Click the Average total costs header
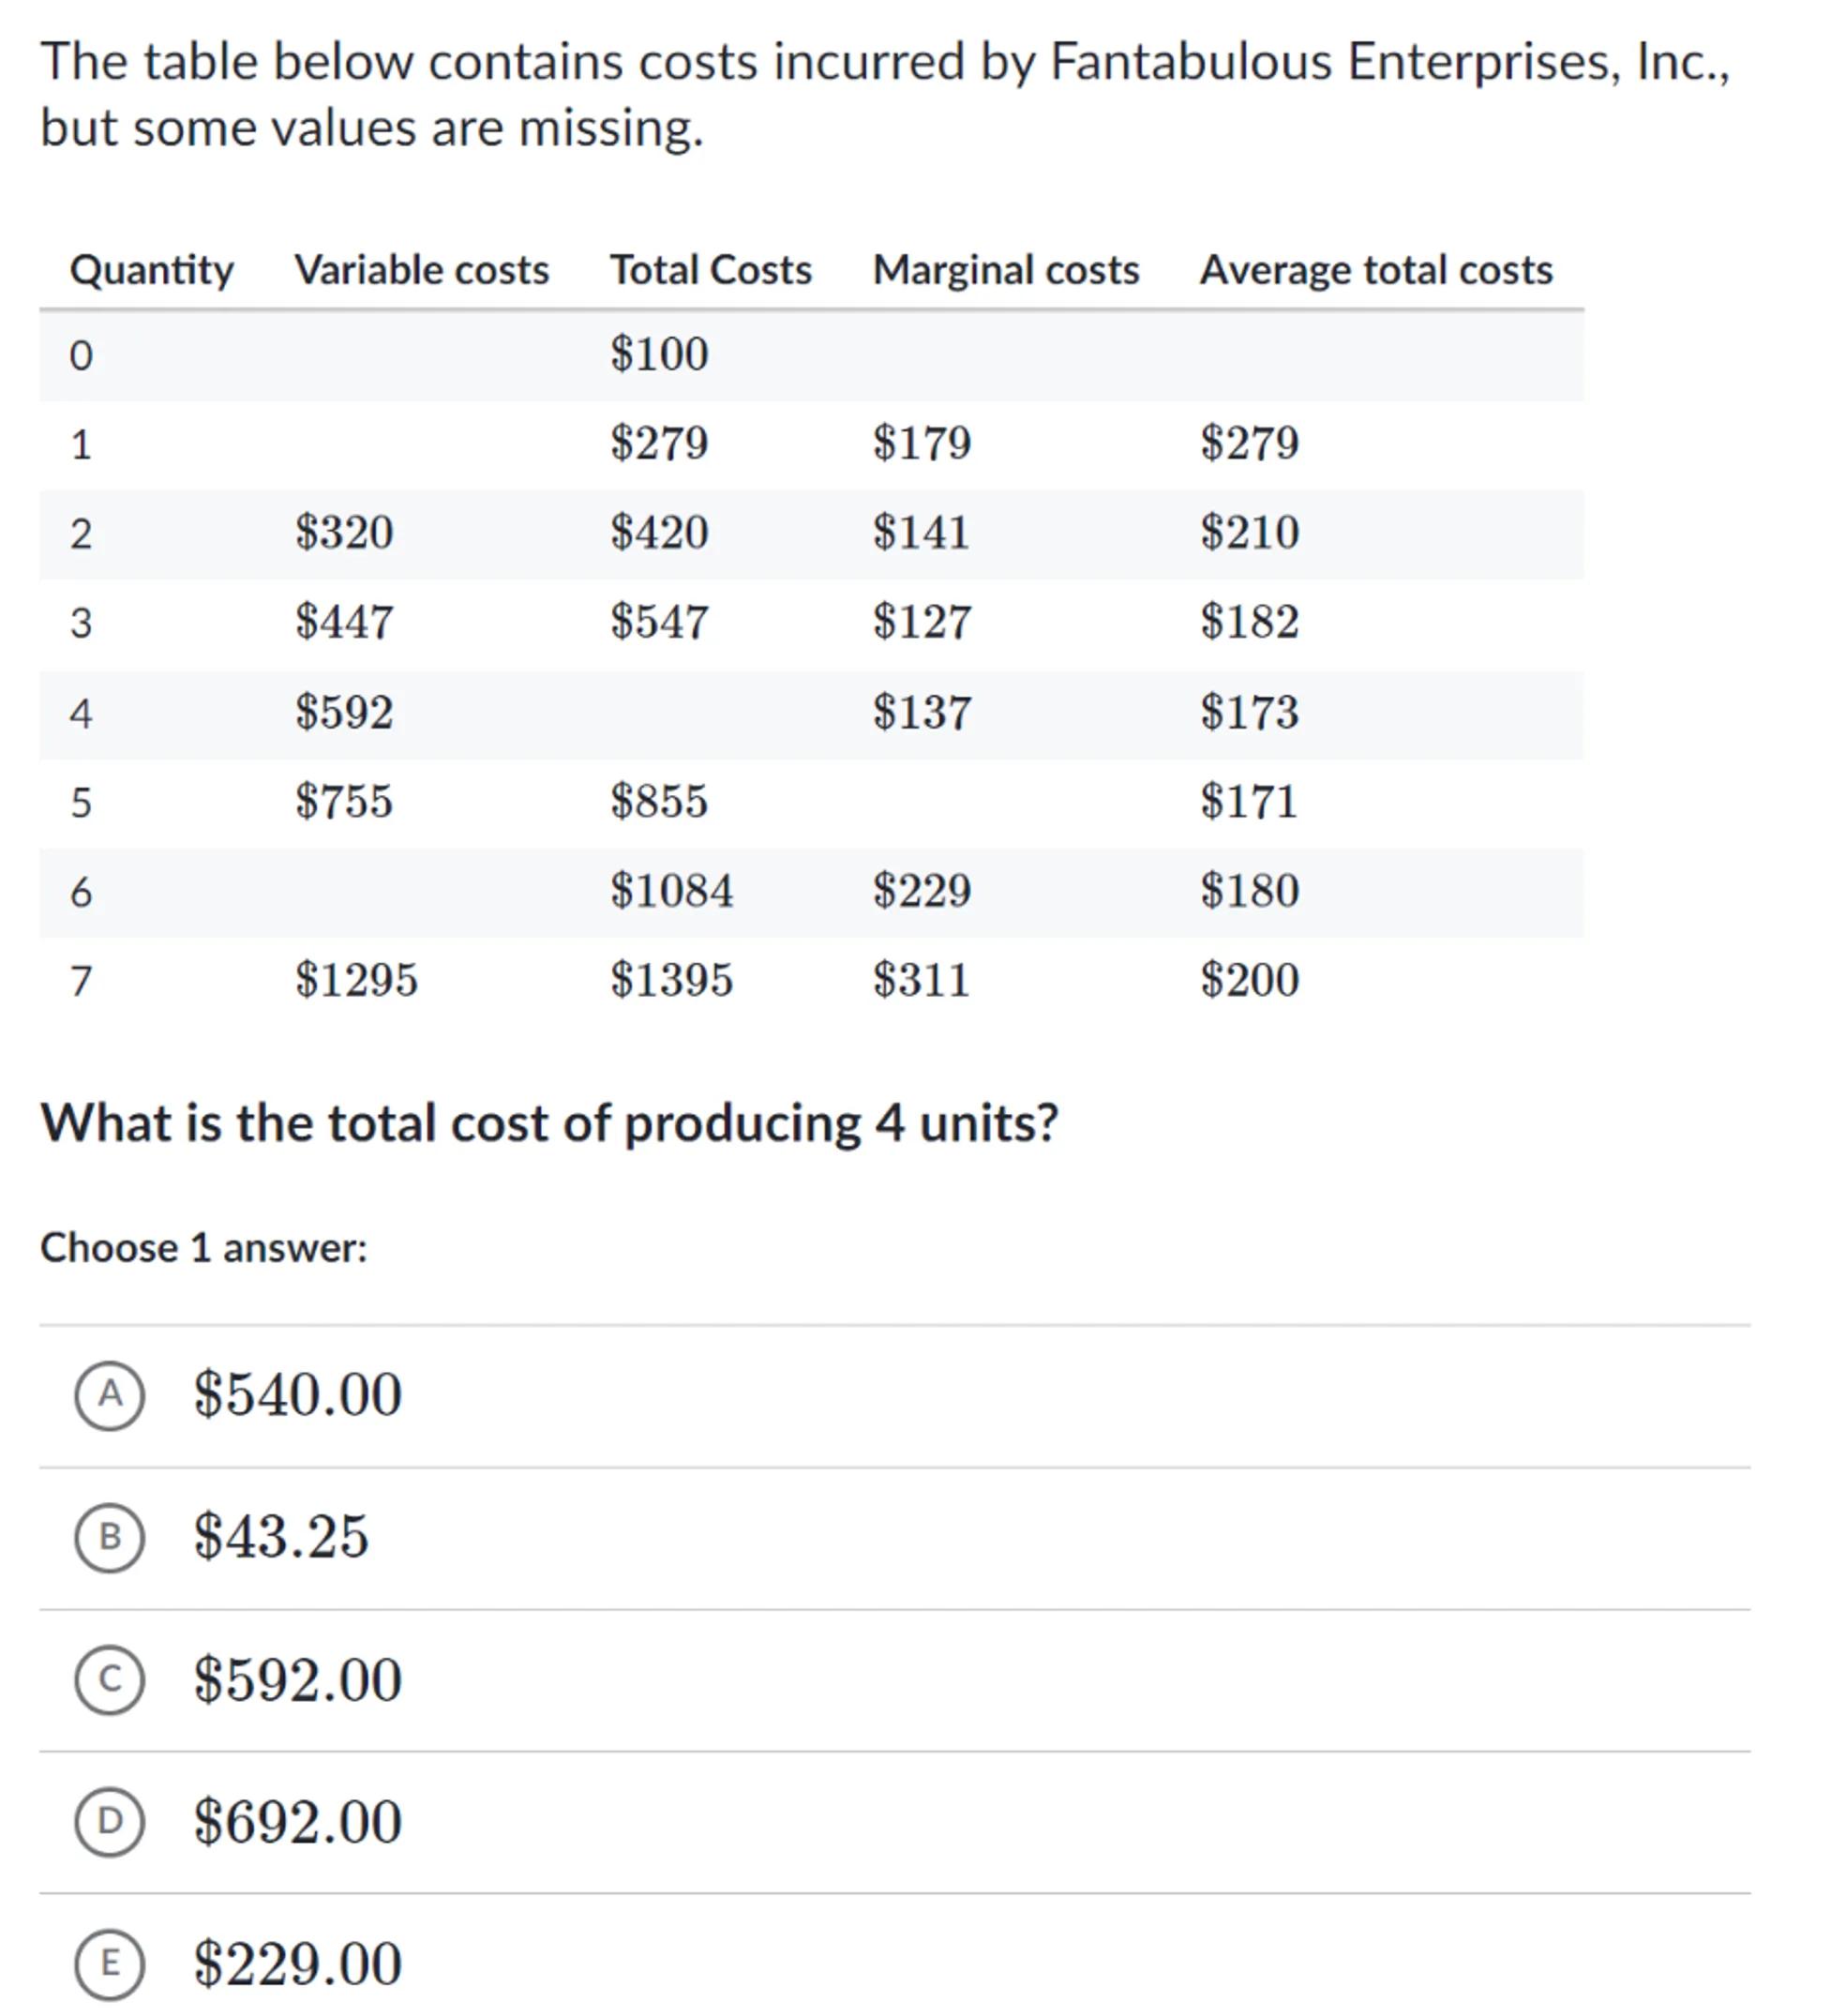 tap(1376, 270)
